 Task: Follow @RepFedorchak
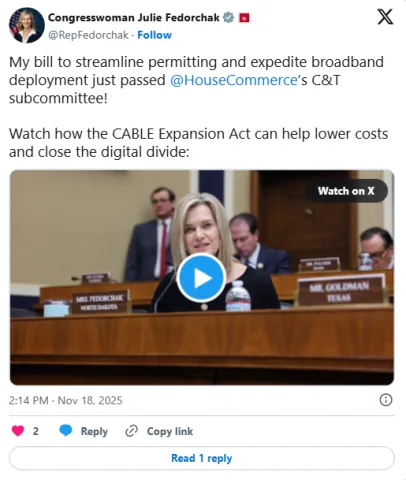[154, 35]
